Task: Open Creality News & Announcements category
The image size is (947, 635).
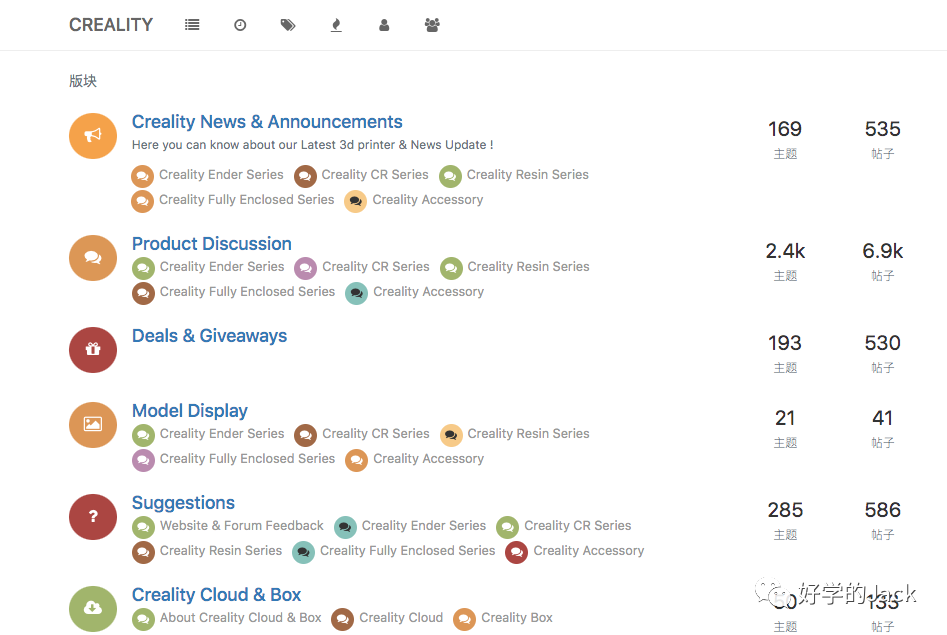Action: pos(267,122)
